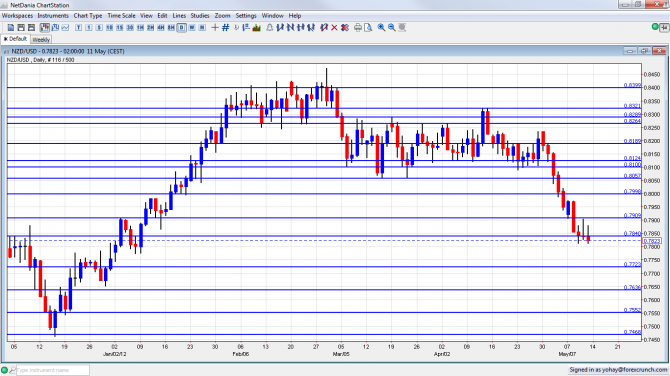Open the Studies menu
The image size is (670, 376).
point(200,15)
